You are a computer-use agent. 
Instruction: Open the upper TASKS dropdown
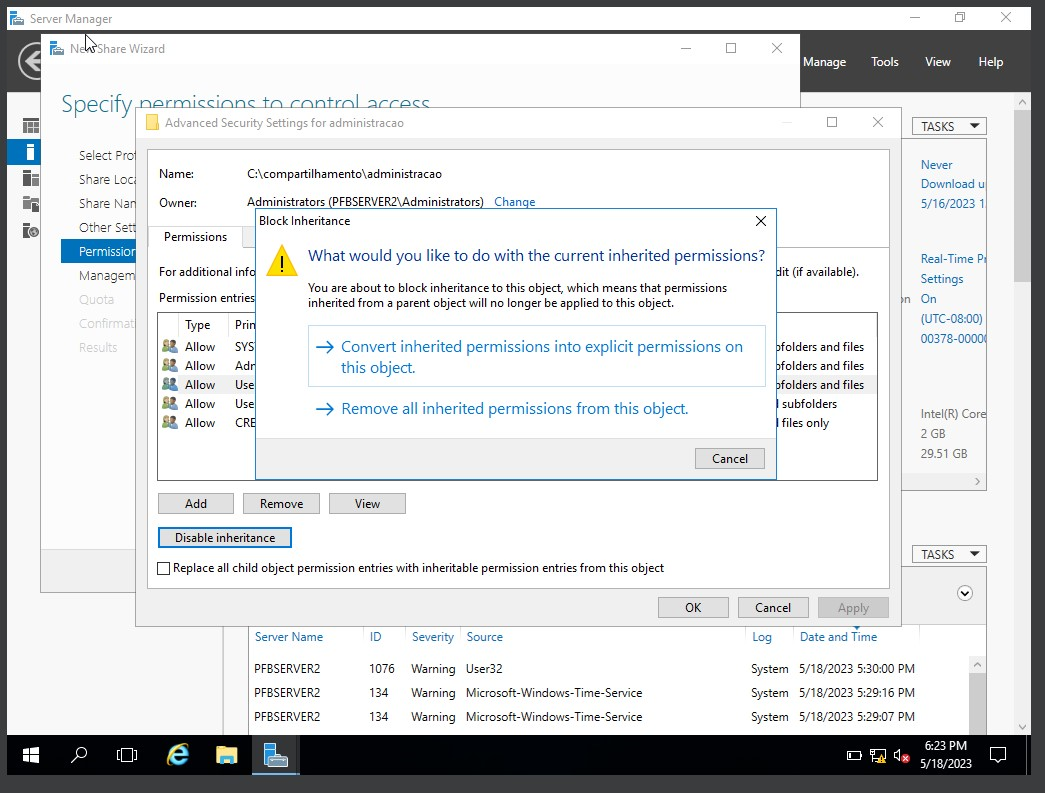pos(946,126)
